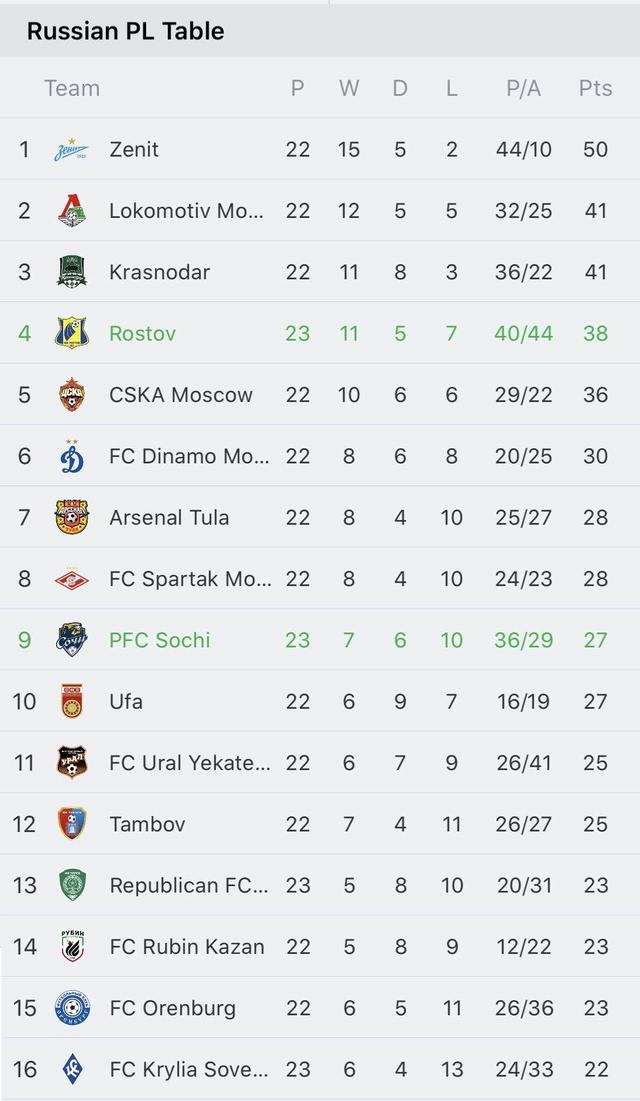Click the FC Spartak Moscow logo
Viewport: 640px width, 1101px height.
(71, 579)
